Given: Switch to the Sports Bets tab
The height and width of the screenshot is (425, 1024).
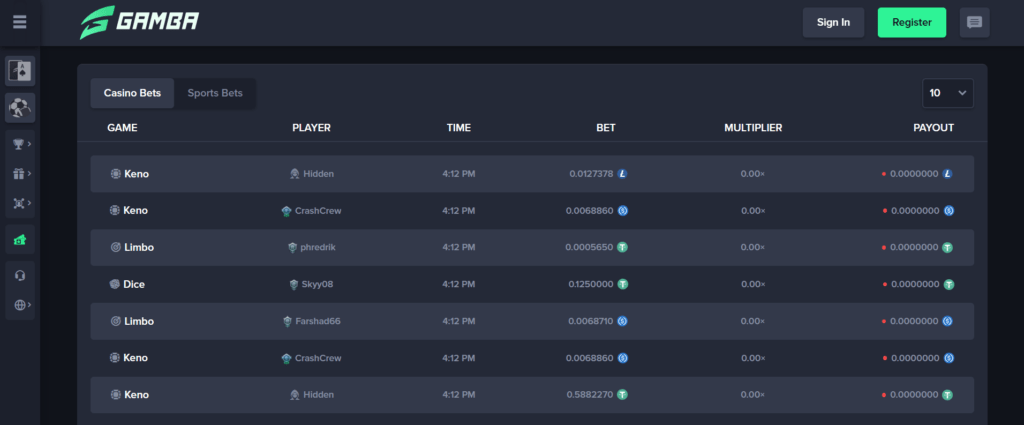Looking at the screenshot, I should (215, 93).
